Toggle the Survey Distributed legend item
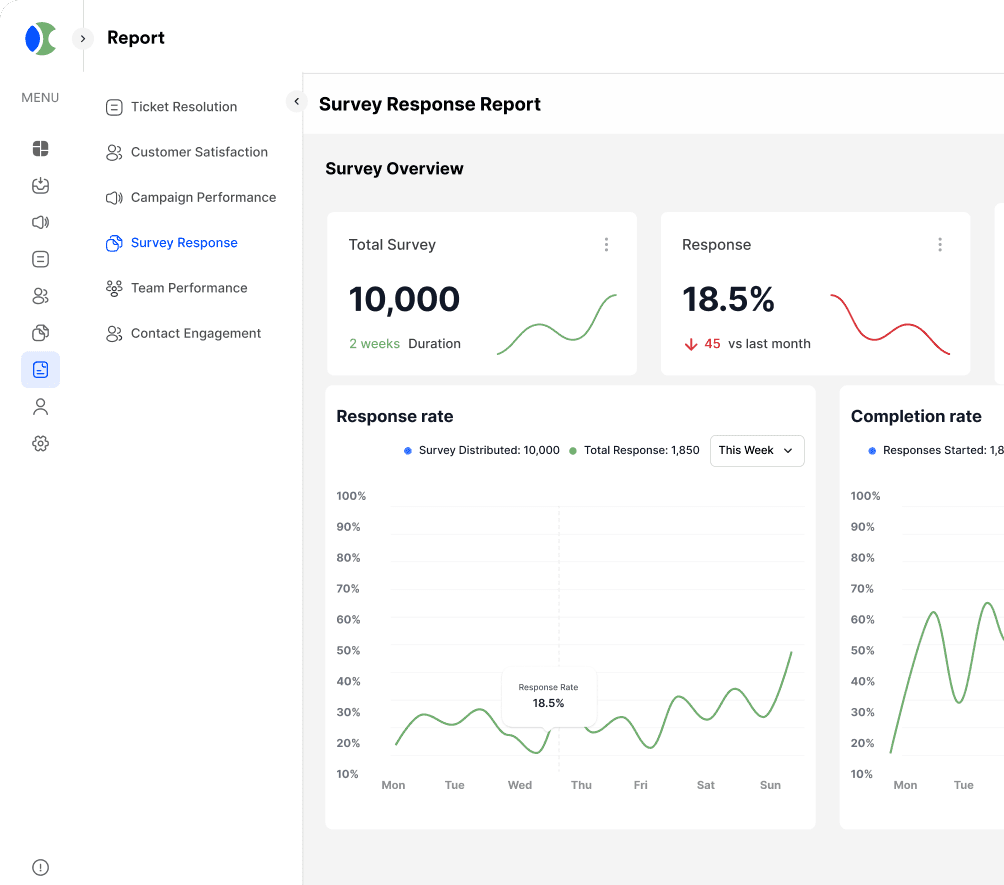Screen dimensions: 1004x885 click(x=482, y=451)
